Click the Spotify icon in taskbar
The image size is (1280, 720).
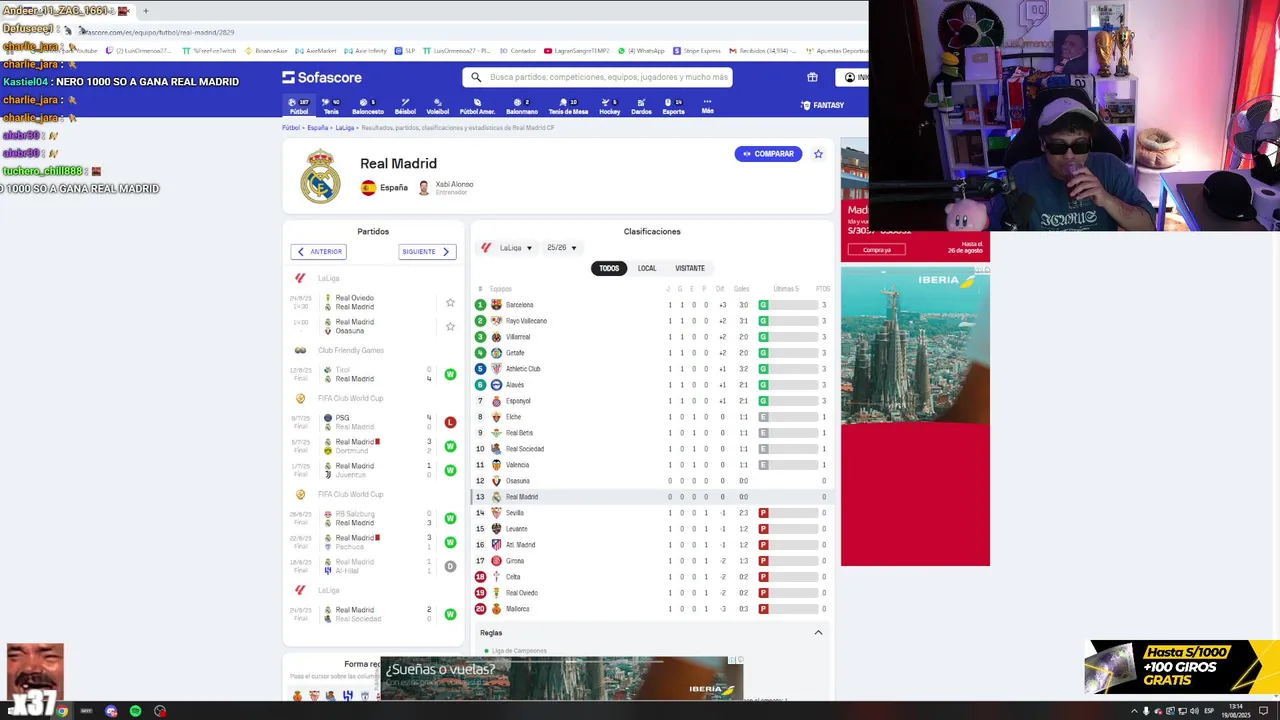(x=135, y=711)
